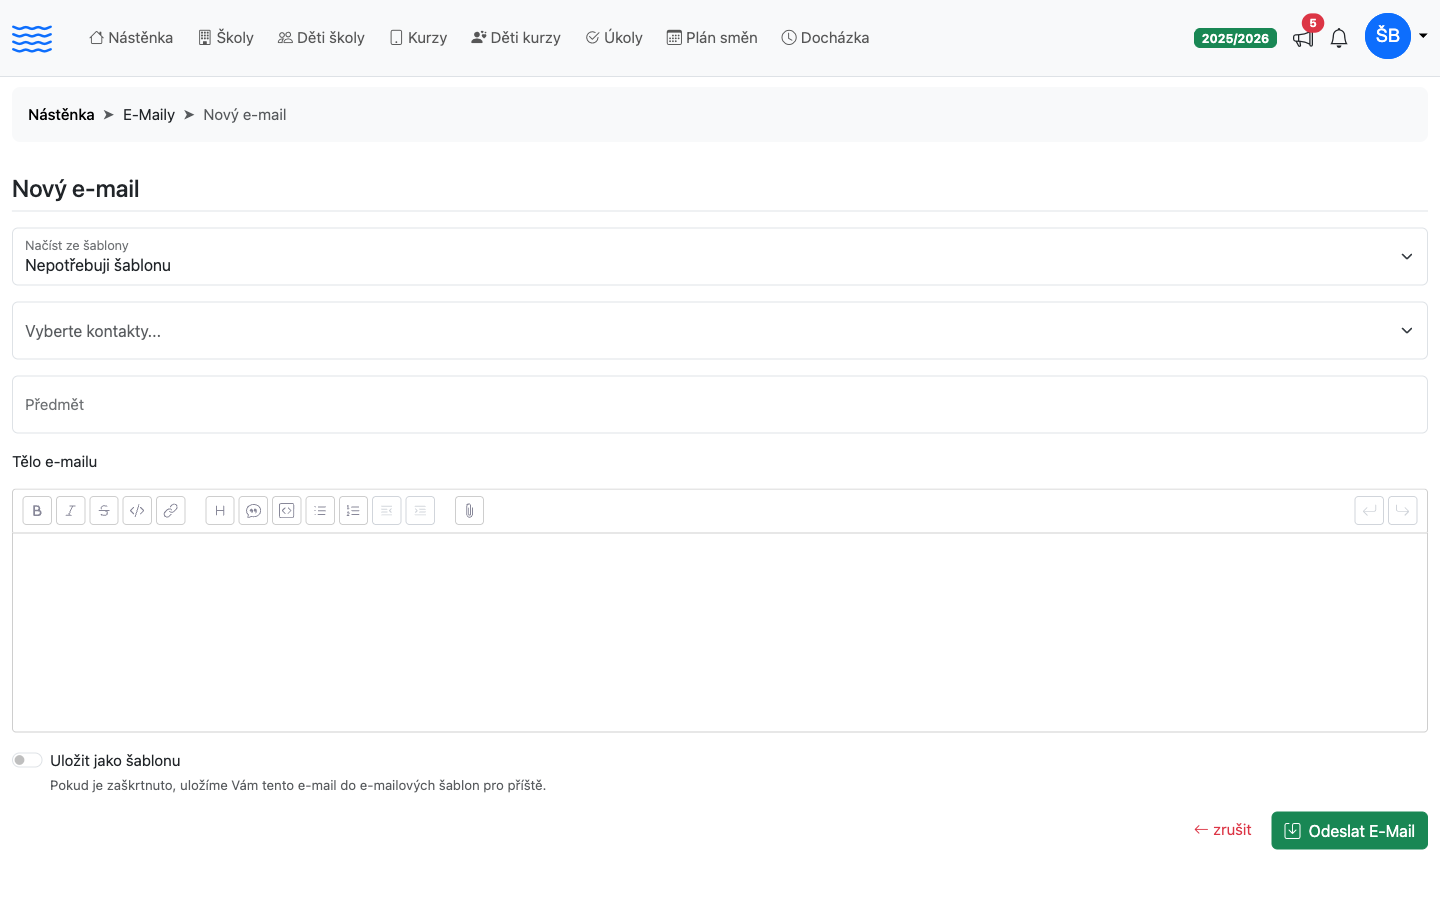The image size is (1440, 900).
Task: Increase indent level in the editor
Action: (420, 511)
